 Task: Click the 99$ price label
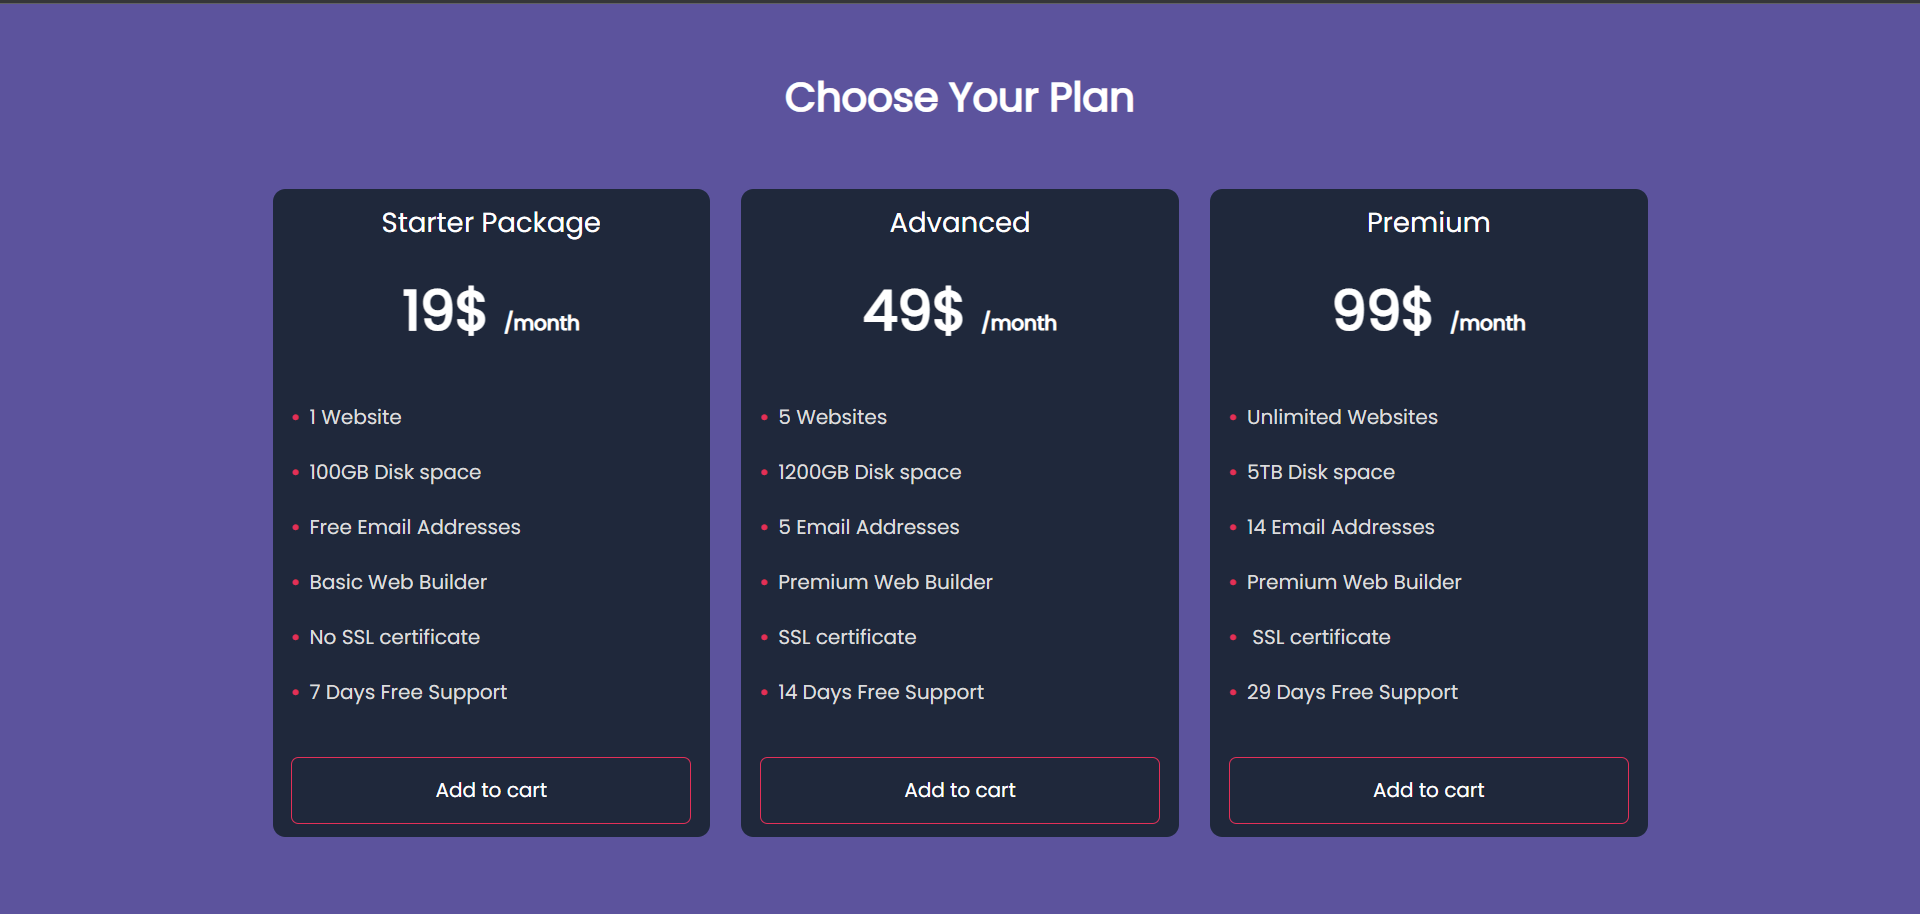pos(1381,311)
